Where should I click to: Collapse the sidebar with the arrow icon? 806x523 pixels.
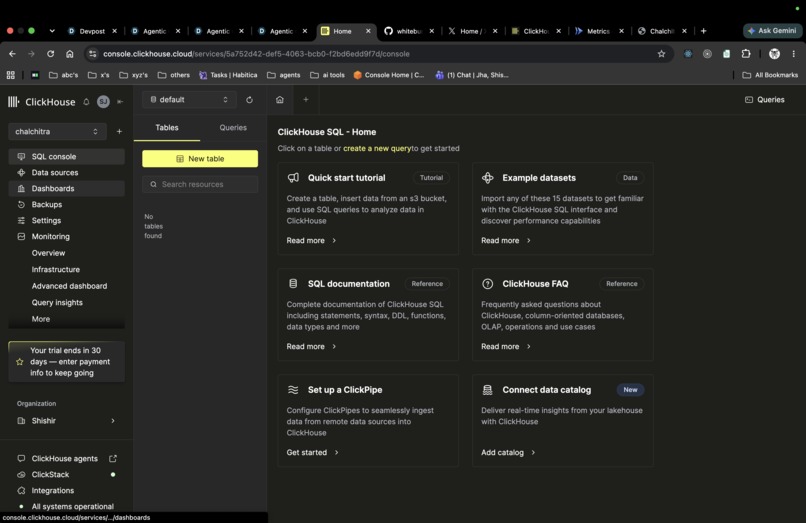(120, 102)
